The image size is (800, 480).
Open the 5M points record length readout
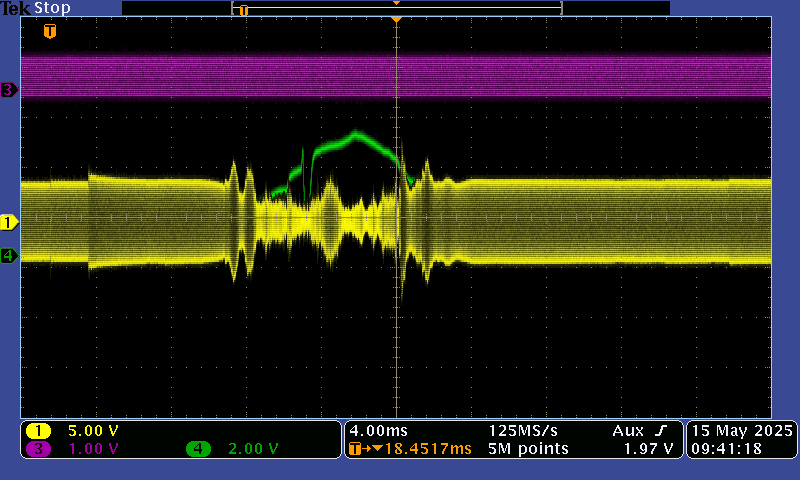(528, 449)
